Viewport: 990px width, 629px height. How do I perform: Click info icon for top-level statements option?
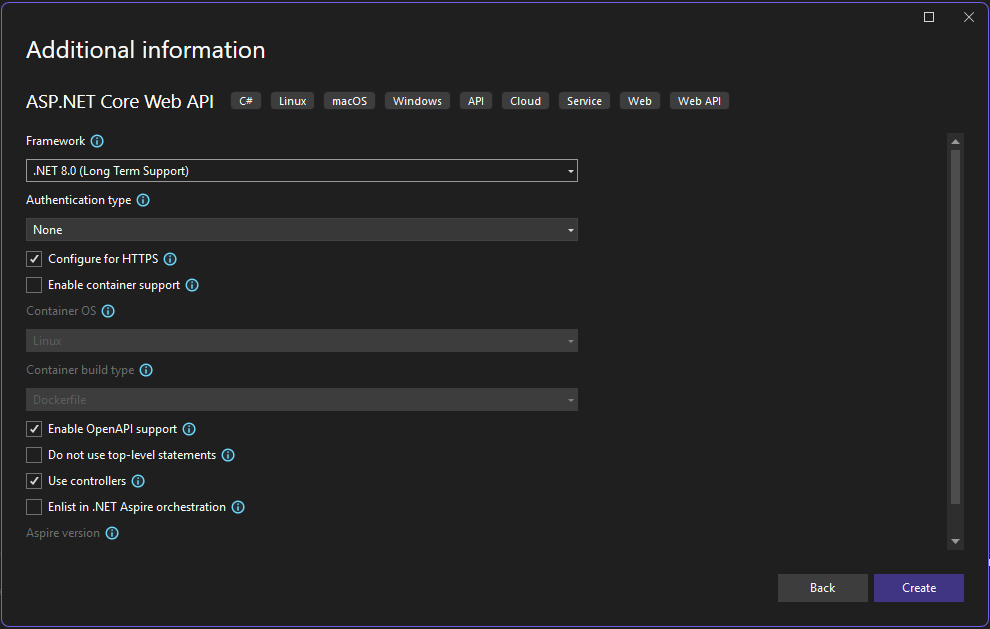click(228, 455)
